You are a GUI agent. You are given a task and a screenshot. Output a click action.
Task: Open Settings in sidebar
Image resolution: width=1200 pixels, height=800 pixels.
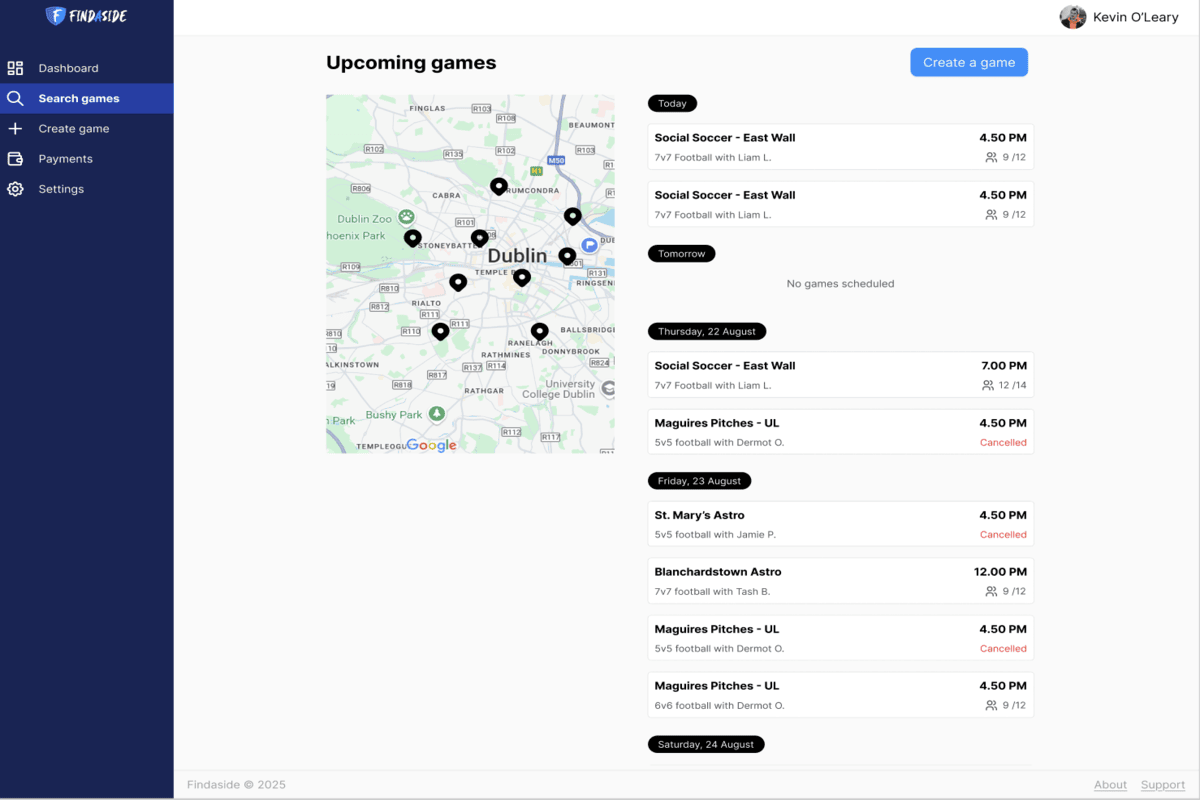pyautogui.click(x=86, y=189)
